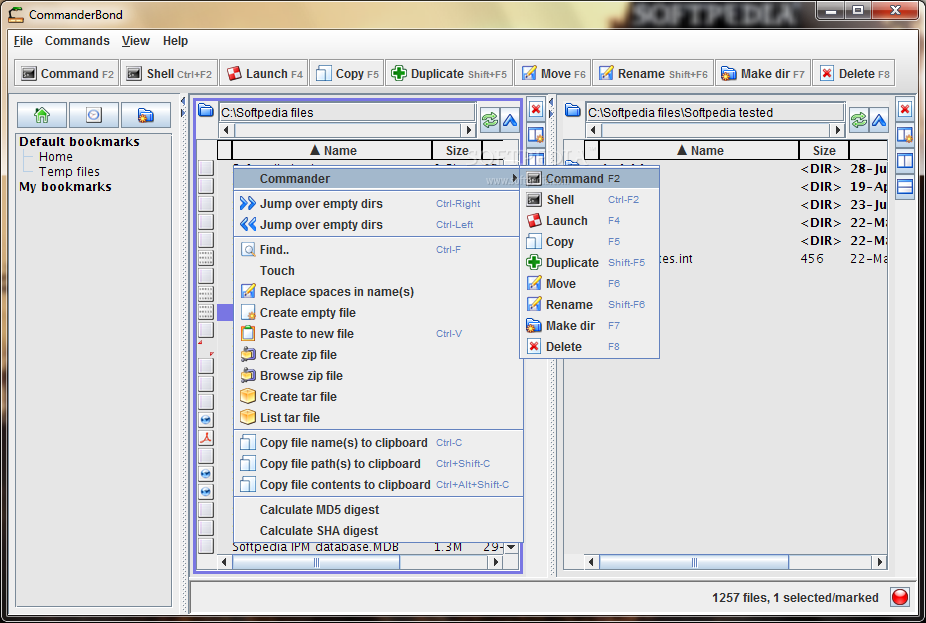Click the Delete F8 toolbar button
This screenshot has width=926, height=623.
click(x=853, y=73)
